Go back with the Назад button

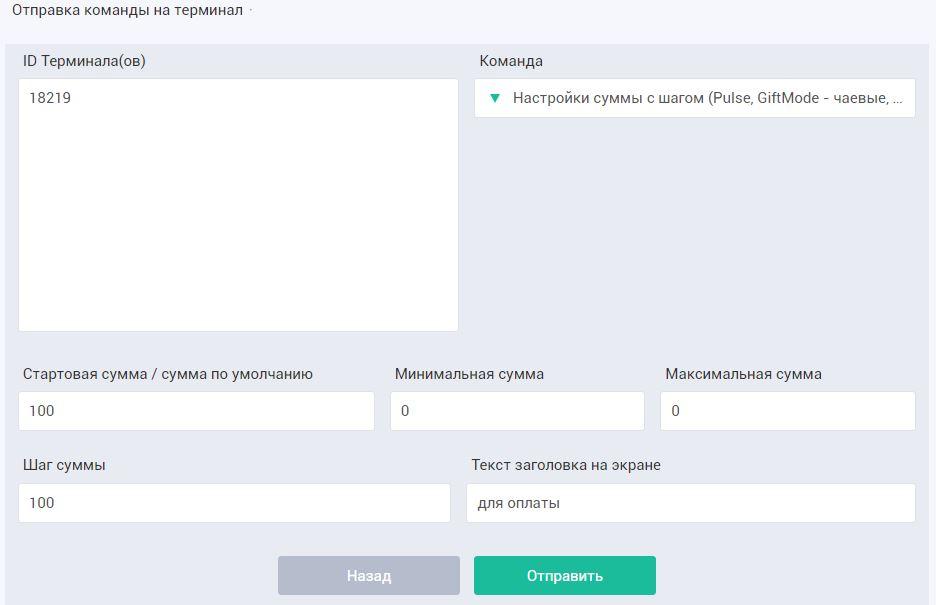tap(369, 575)
